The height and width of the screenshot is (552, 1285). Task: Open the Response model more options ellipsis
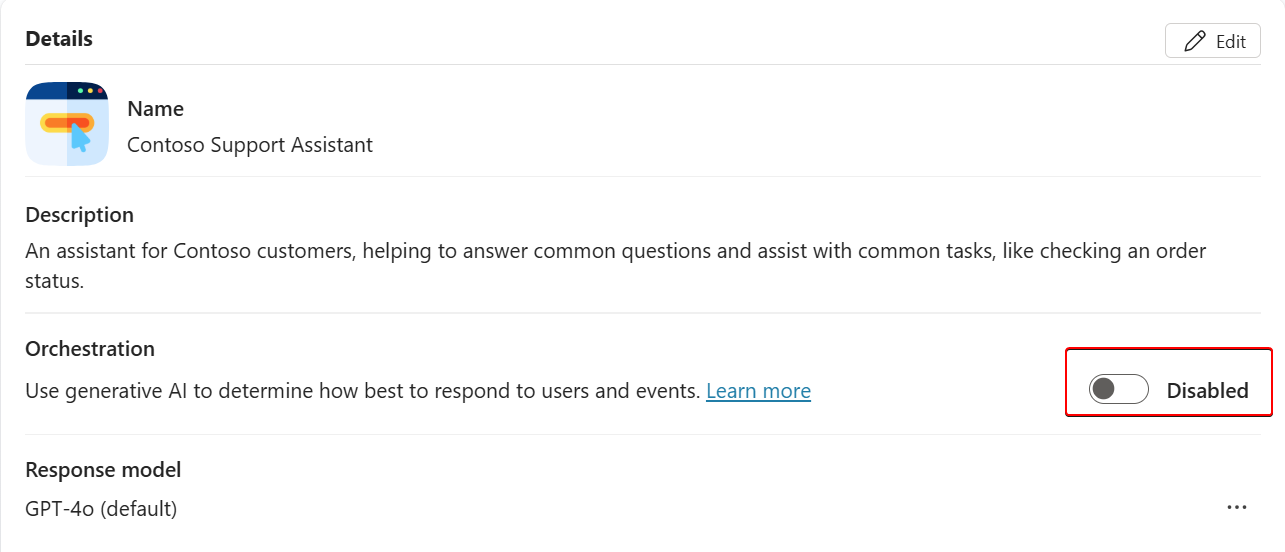[1237, 508]
